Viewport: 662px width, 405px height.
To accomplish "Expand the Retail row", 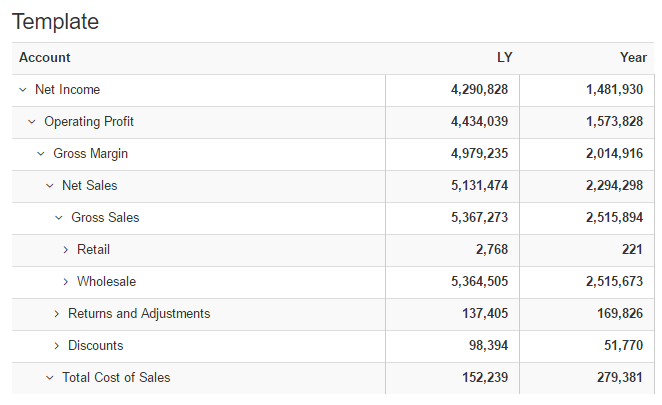I will 66,250.
